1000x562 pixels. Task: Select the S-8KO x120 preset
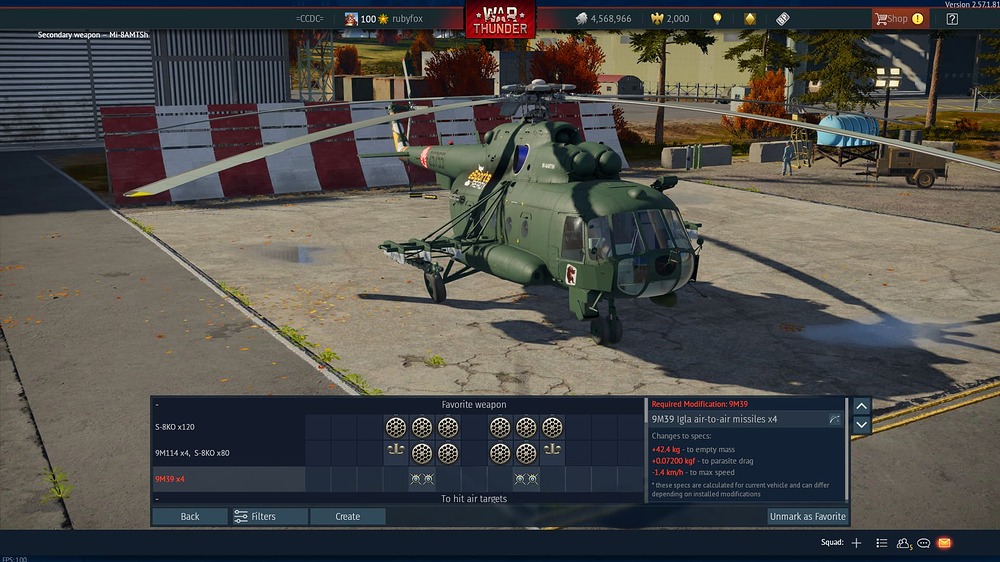click(x=228, y=427)
